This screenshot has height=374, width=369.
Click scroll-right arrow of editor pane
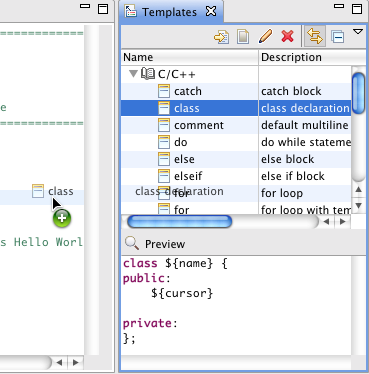[75, 362]
